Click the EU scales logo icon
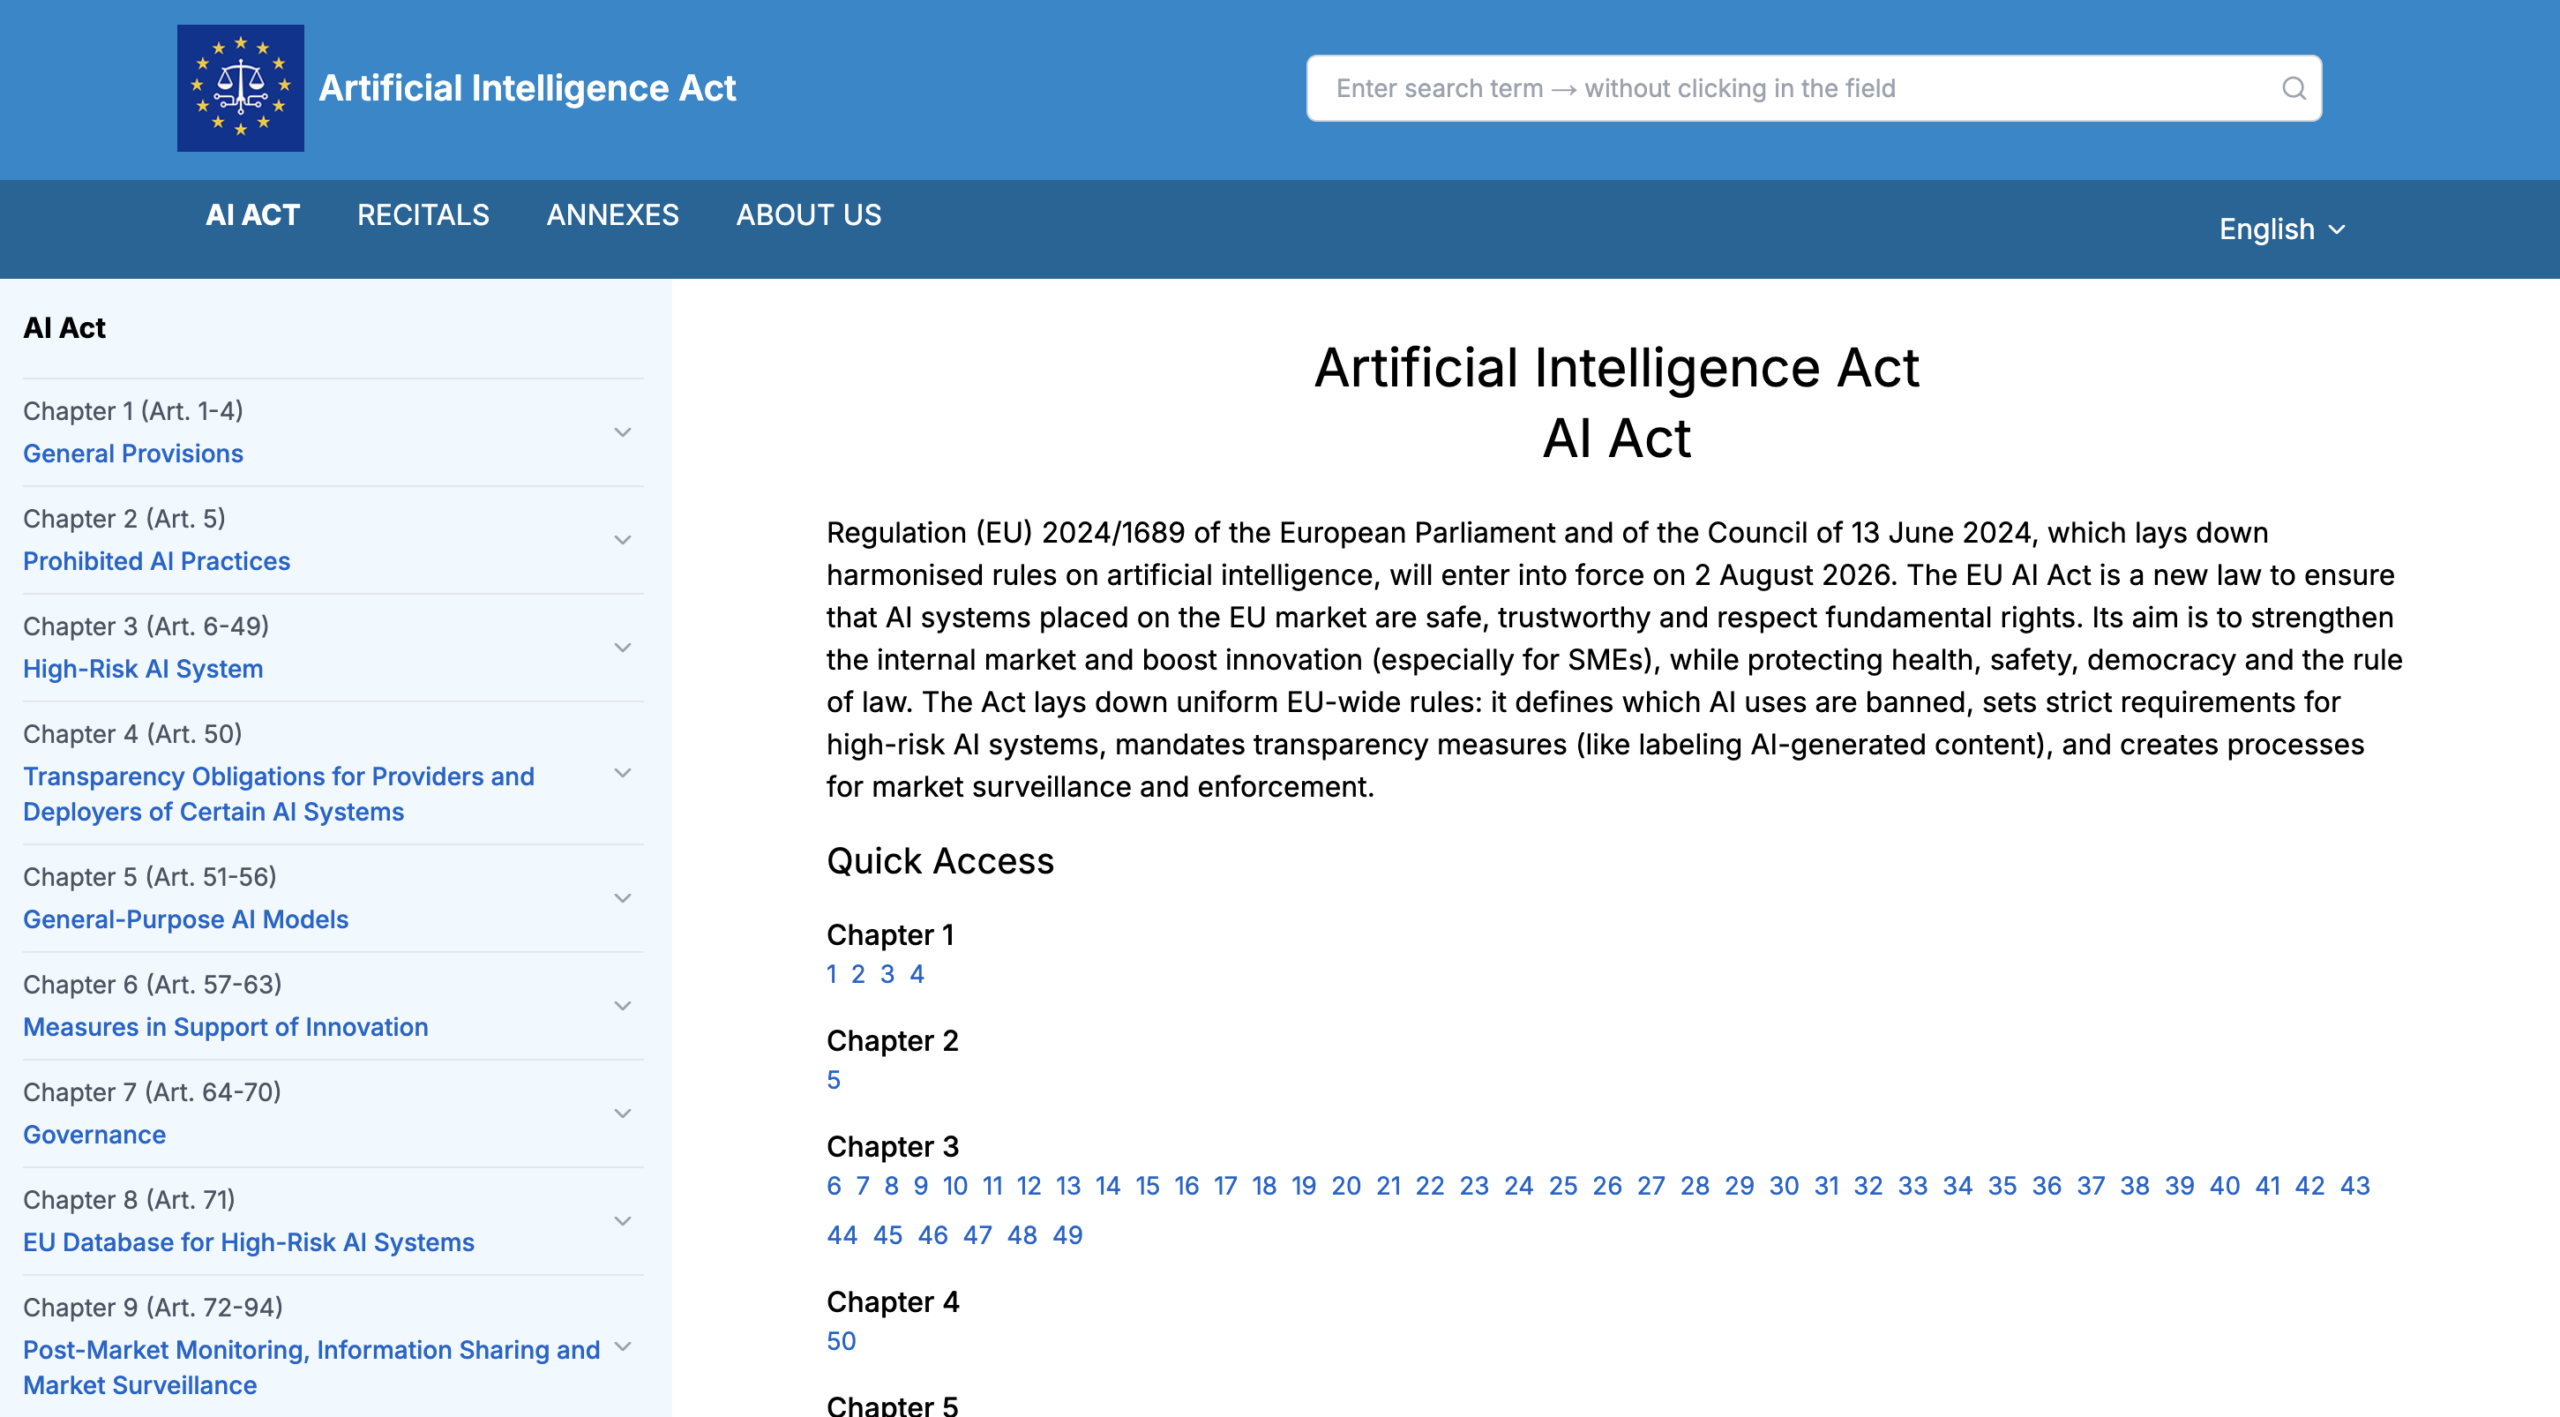 [240, 88]
